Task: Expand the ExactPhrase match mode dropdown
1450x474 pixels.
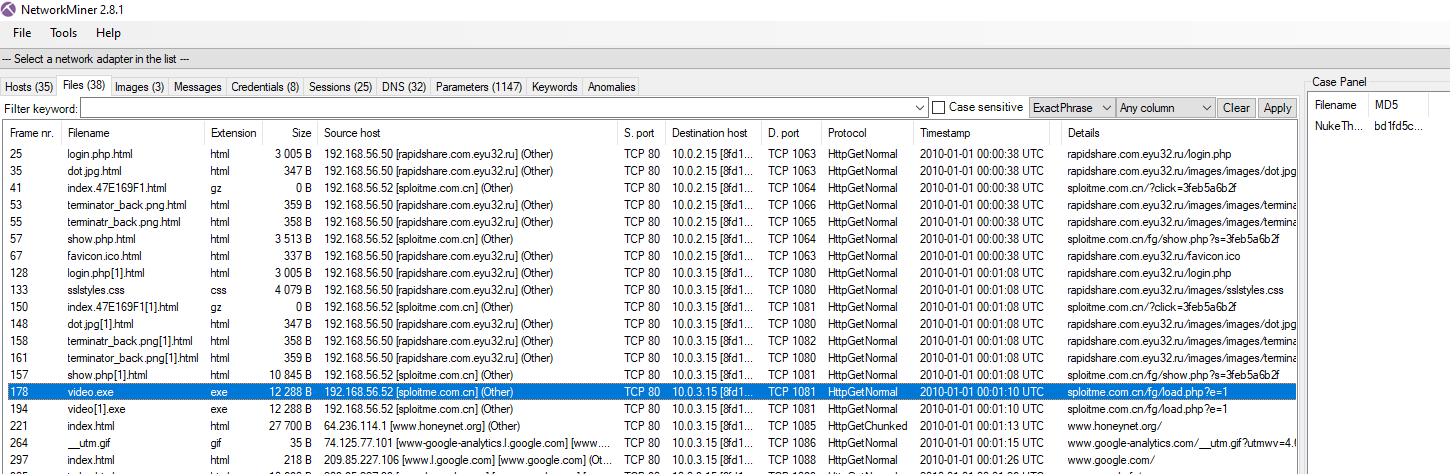Action: [1072, 108]
